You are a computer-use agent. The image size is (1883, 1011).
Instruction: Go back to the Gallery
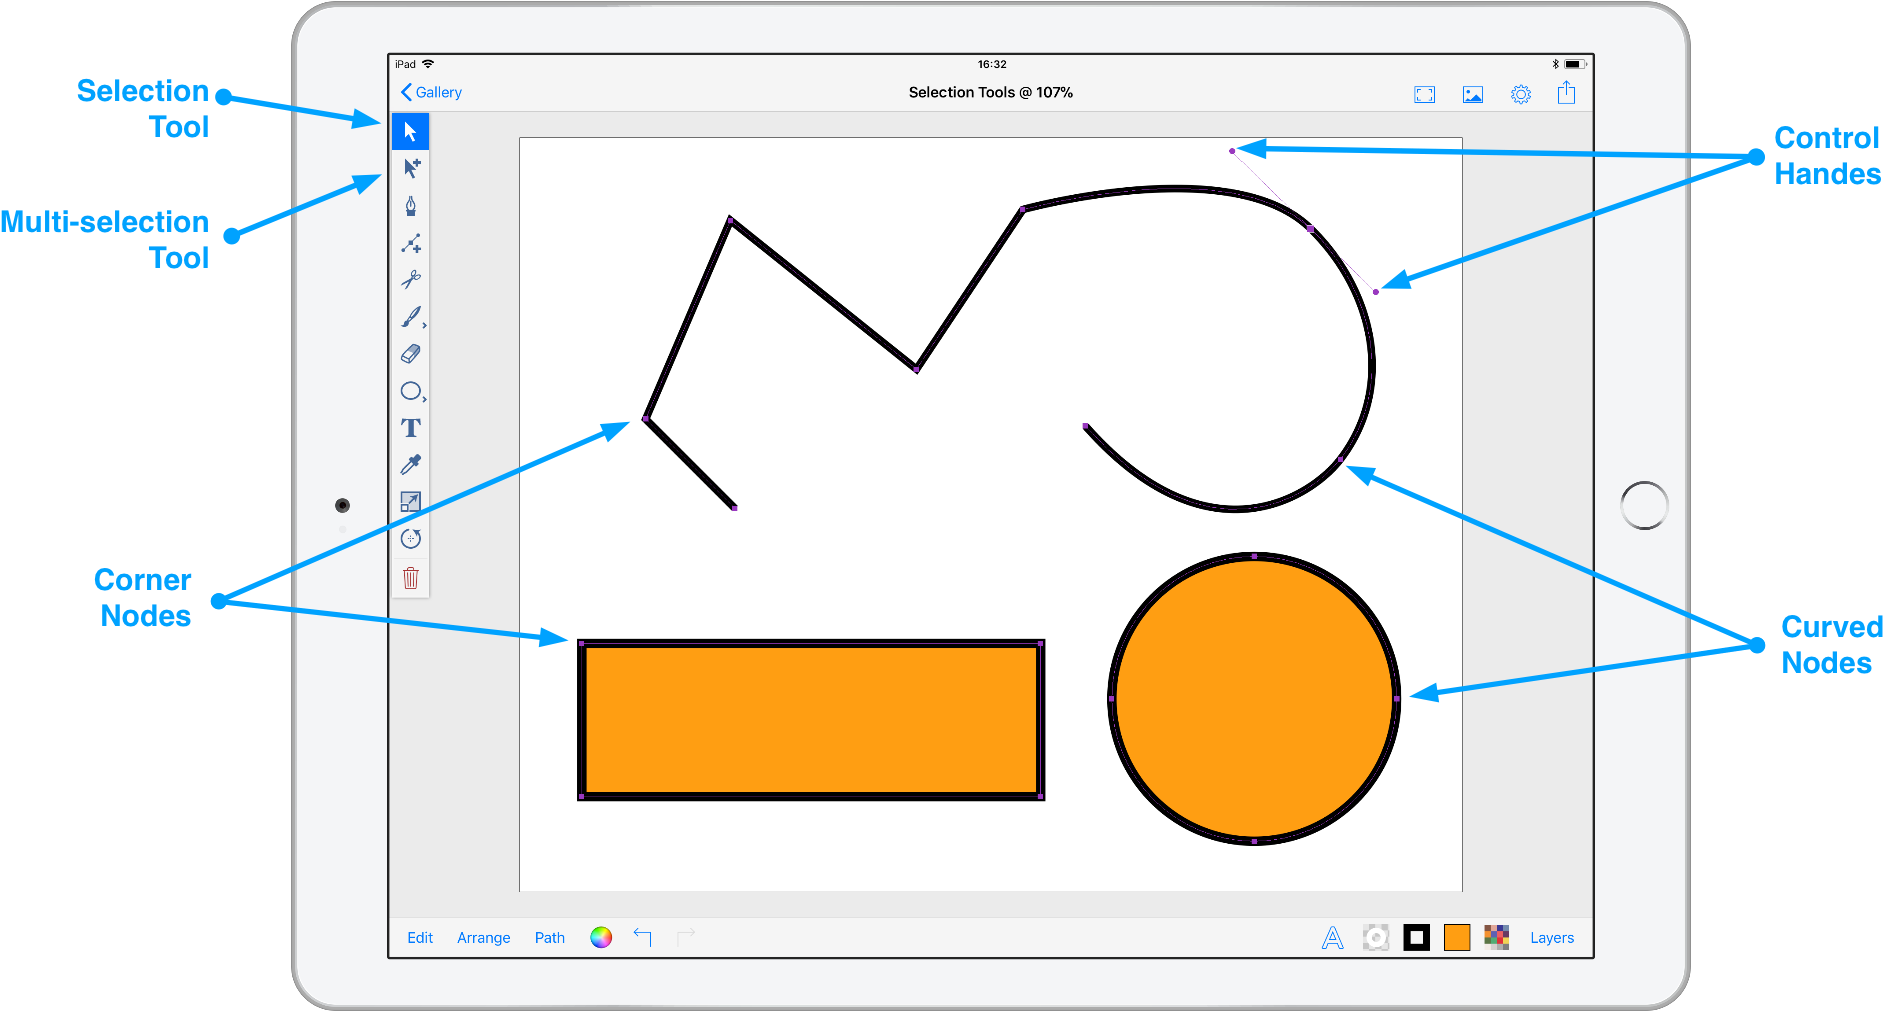pyautogui.click(x=430, y=92)
